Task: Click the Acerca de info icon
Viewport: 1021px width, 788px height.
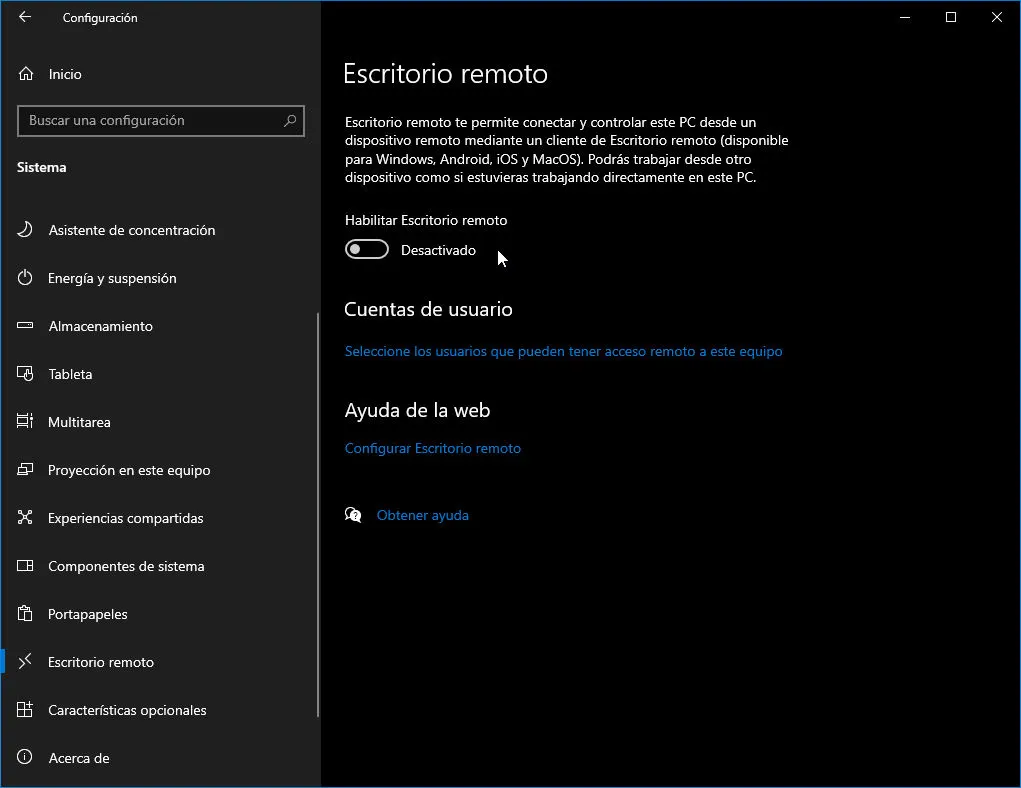Action: pyautogui.click(x=25, y=757)
